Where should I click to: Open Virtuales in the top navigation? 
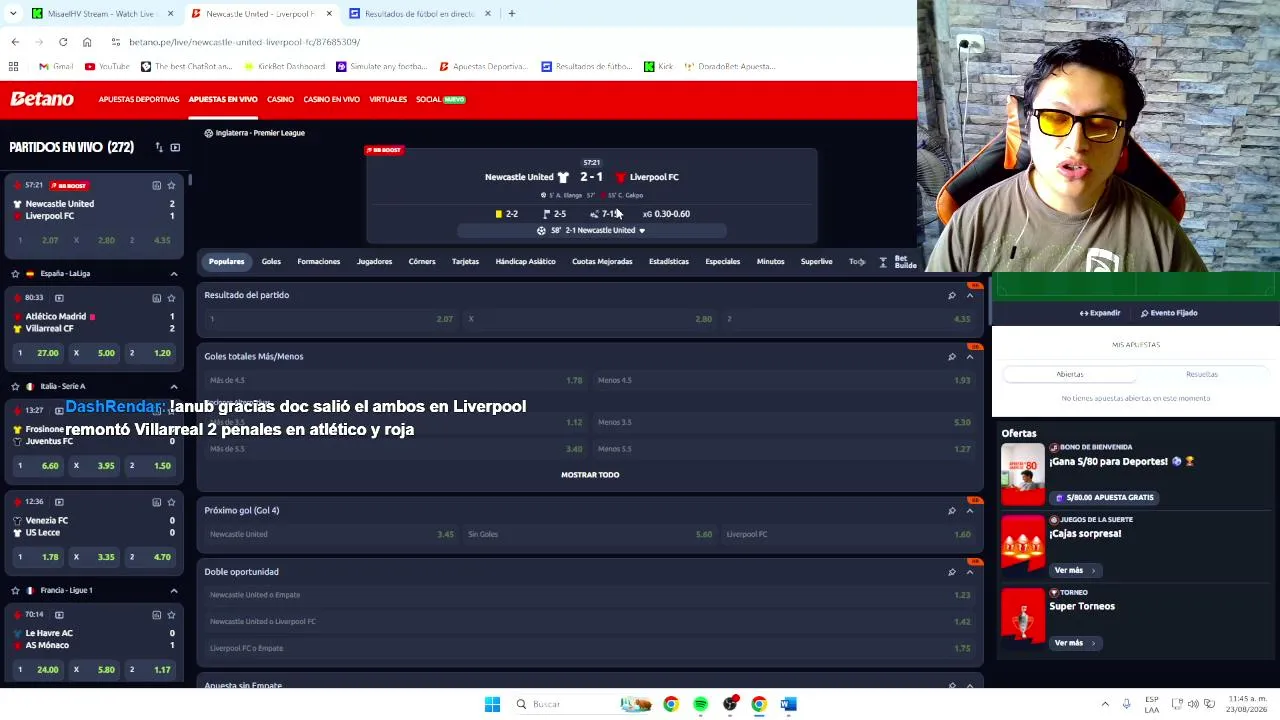coord(388,99)
